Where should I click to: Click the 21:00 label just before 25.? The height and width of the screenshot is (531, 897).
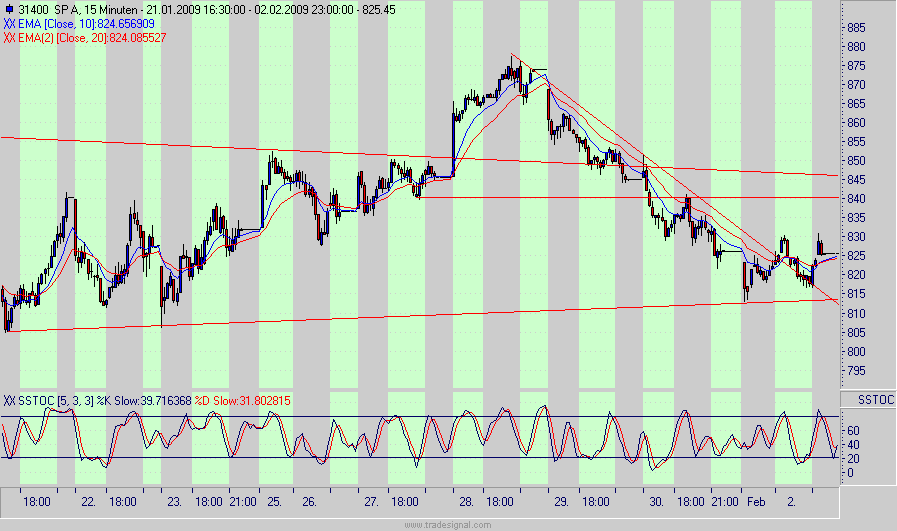tap(243, 502)
